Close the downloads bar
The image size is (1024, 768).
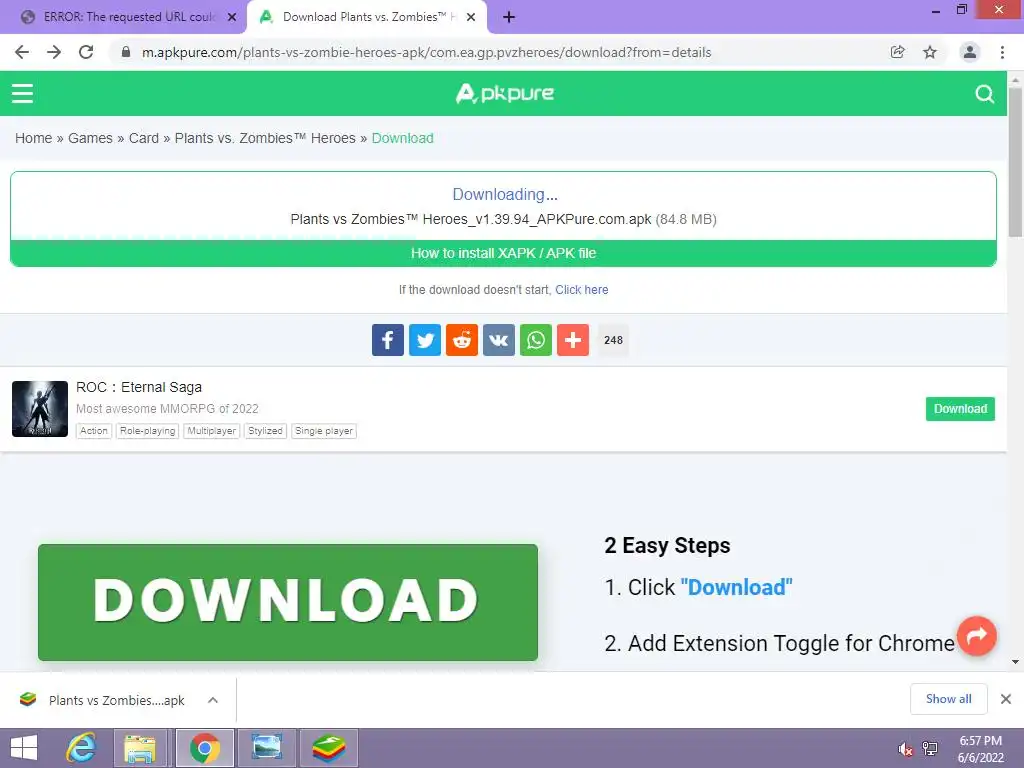(x=1006, y=699)
